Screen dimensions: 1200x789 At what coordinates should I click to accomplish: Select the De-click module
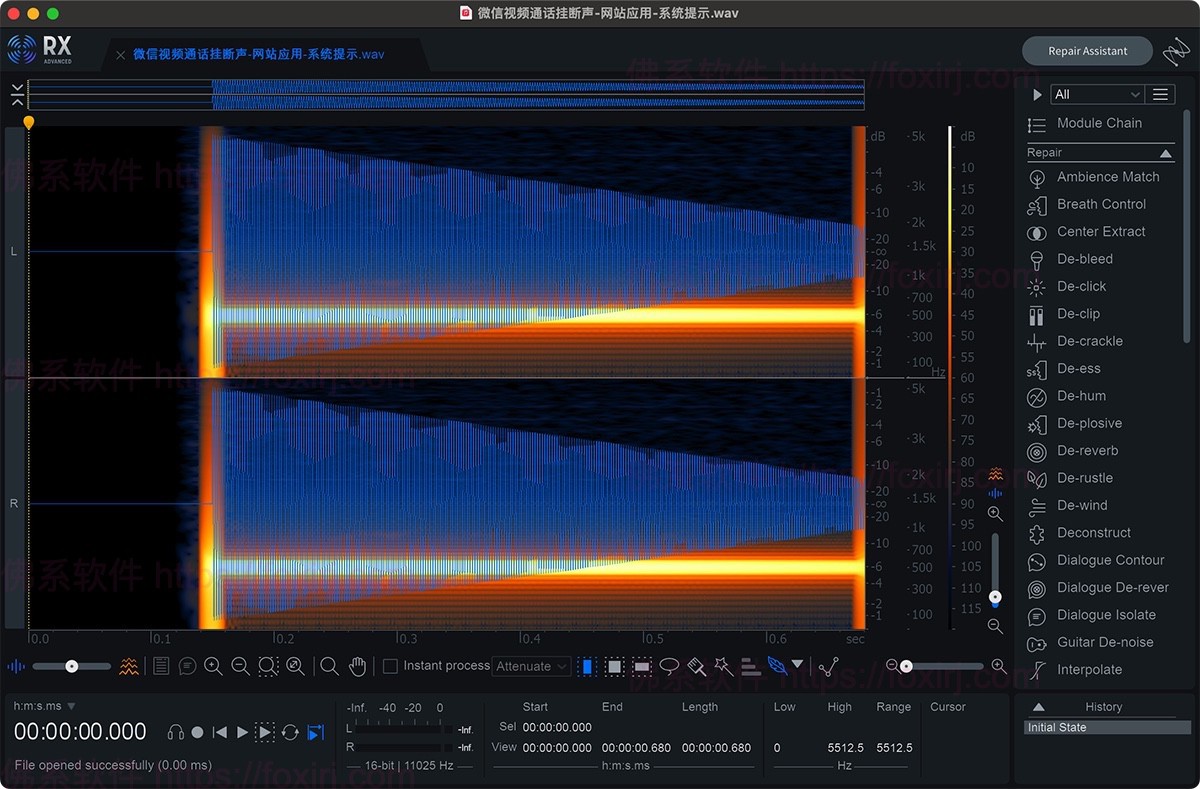click(x=1086, y=286)
